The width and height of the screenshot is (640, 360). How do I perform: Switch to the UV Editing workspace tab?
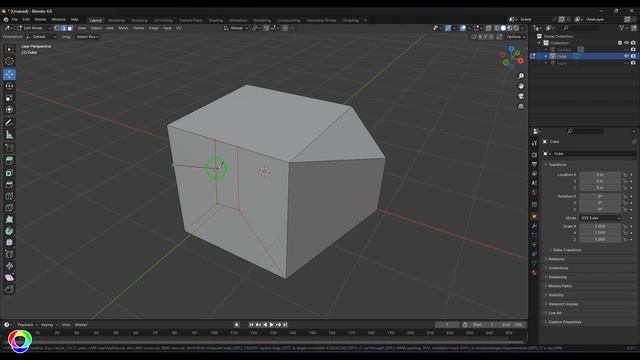click(x=163, y=20)
